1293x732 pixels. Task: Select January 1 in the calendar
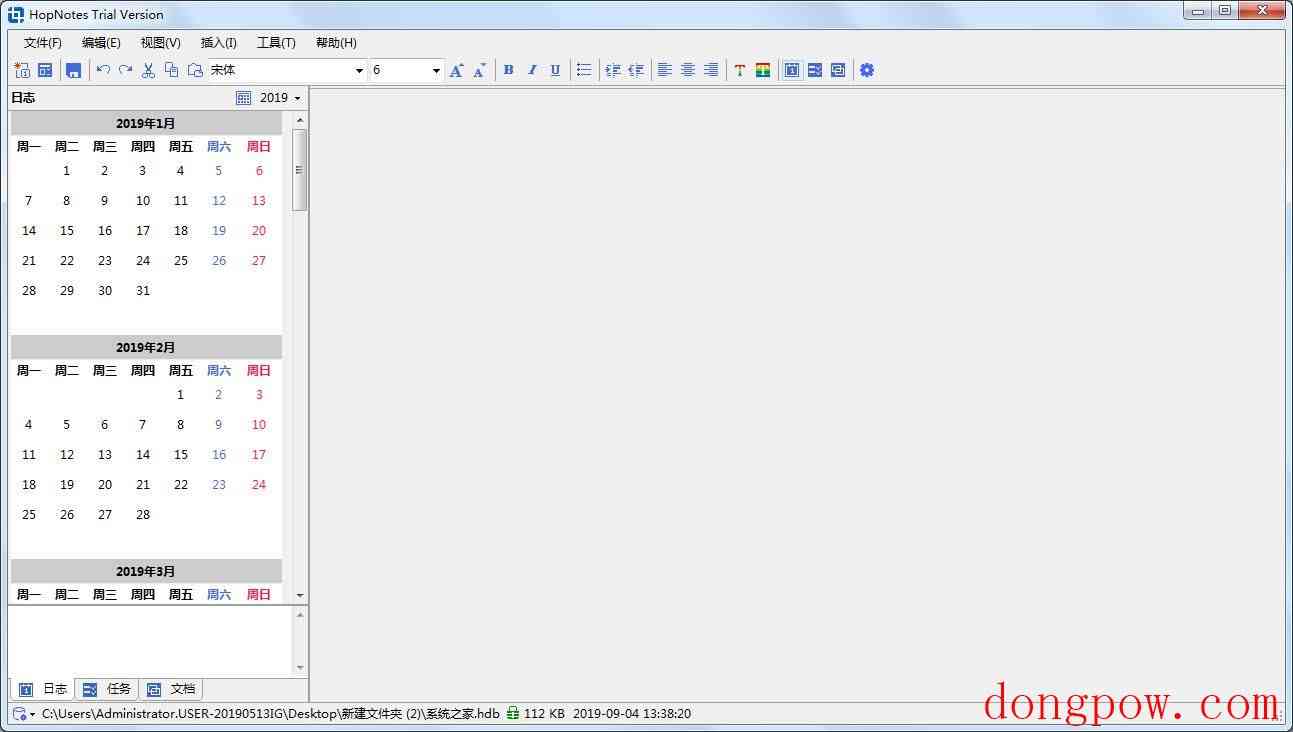67,171
